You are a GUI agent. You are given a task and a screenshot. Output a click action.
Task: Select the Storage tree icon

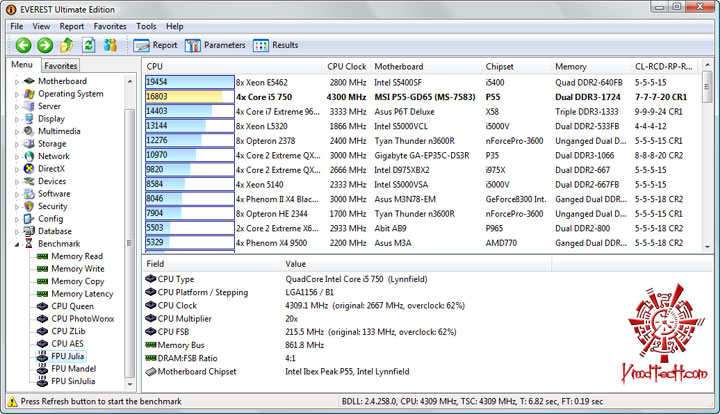click(x=29, y=144)
